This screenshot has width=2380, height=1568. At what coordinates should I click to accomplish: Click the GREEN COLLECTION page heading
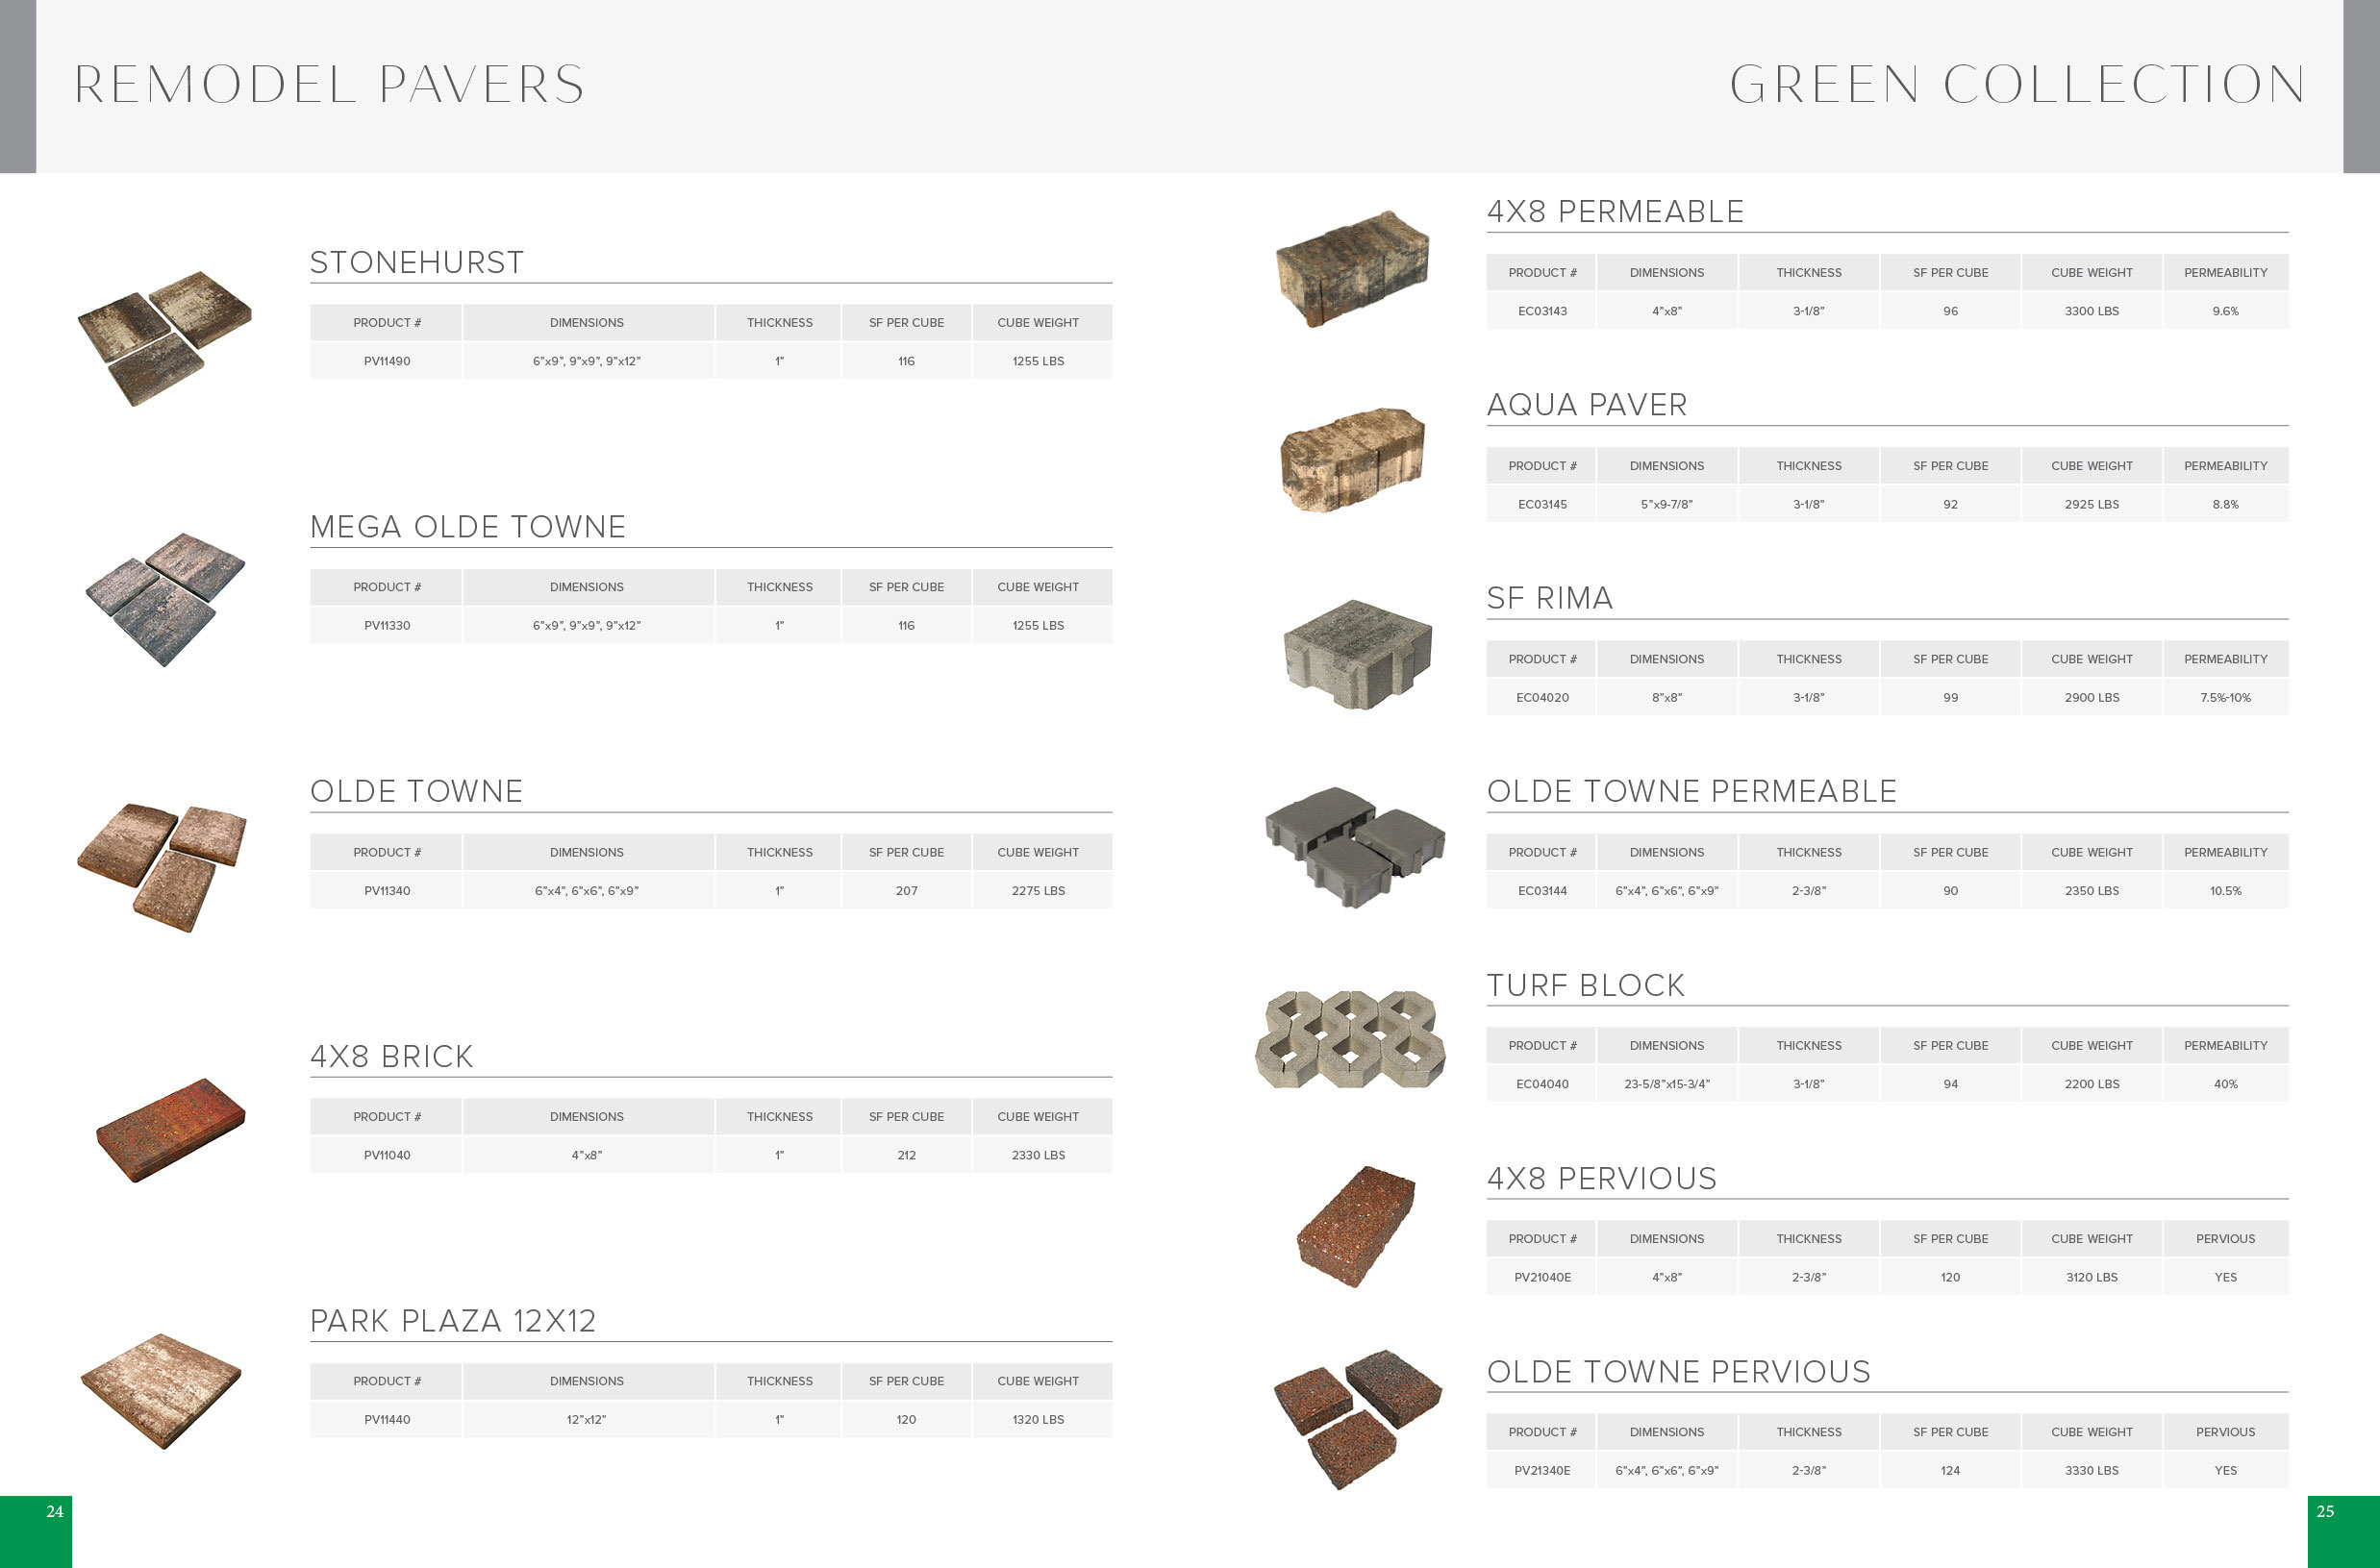pos(2017,84)
